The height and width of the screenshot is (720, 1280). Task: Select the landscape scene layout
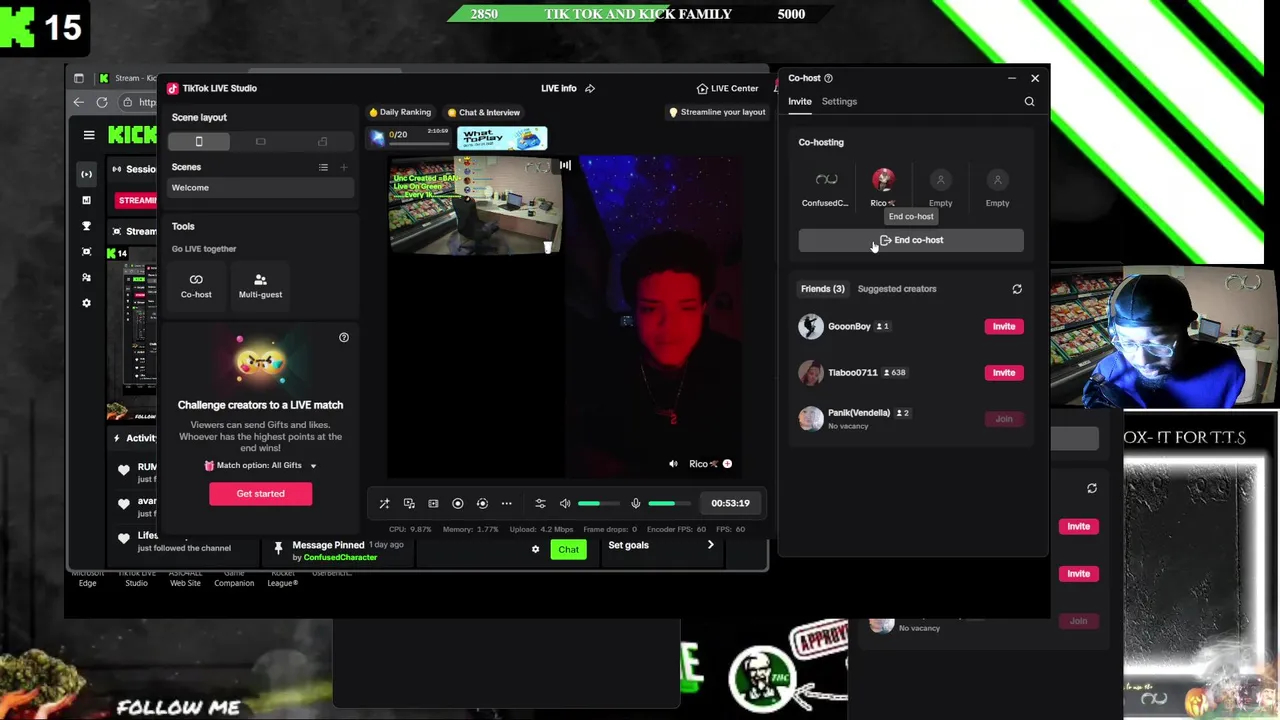coord(260,141)
